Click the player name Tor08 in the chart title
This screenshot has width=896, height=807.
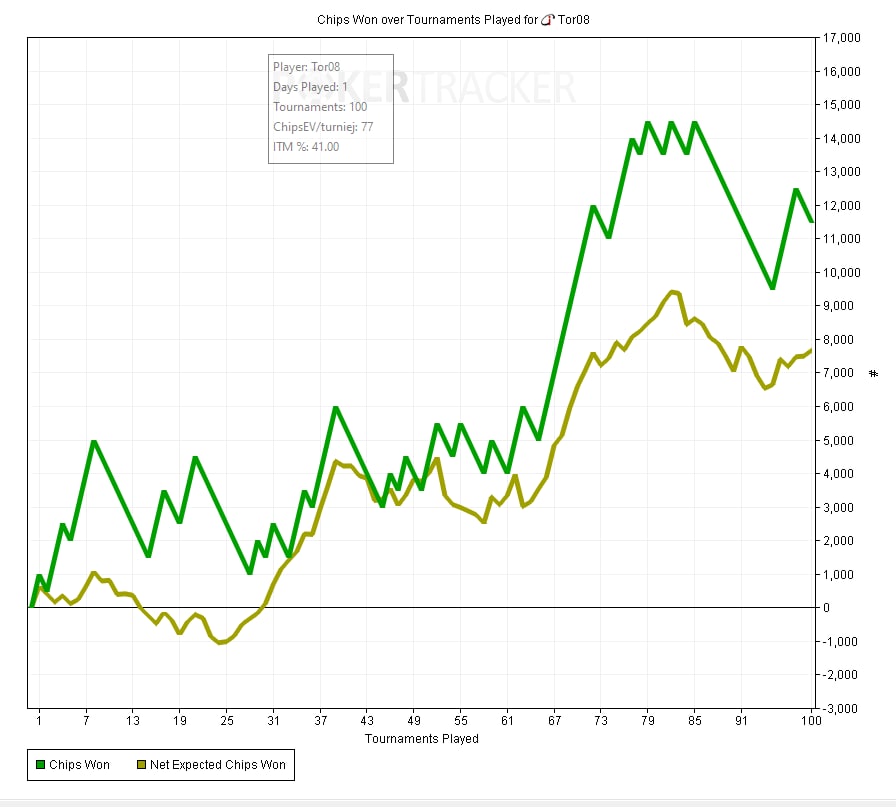point(574,20)
